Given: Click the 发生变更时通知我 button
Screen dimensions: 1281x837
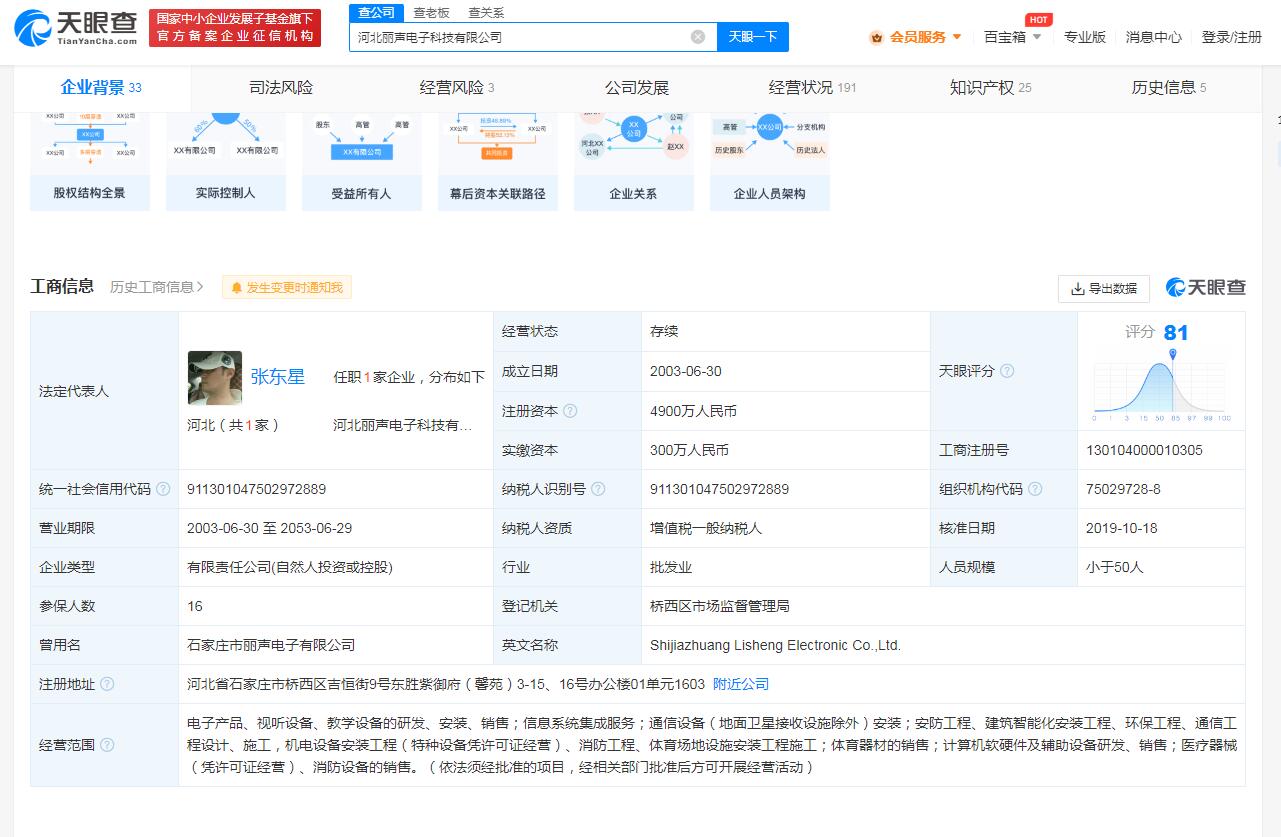Looking at the screenshot, I should (287, 288).
